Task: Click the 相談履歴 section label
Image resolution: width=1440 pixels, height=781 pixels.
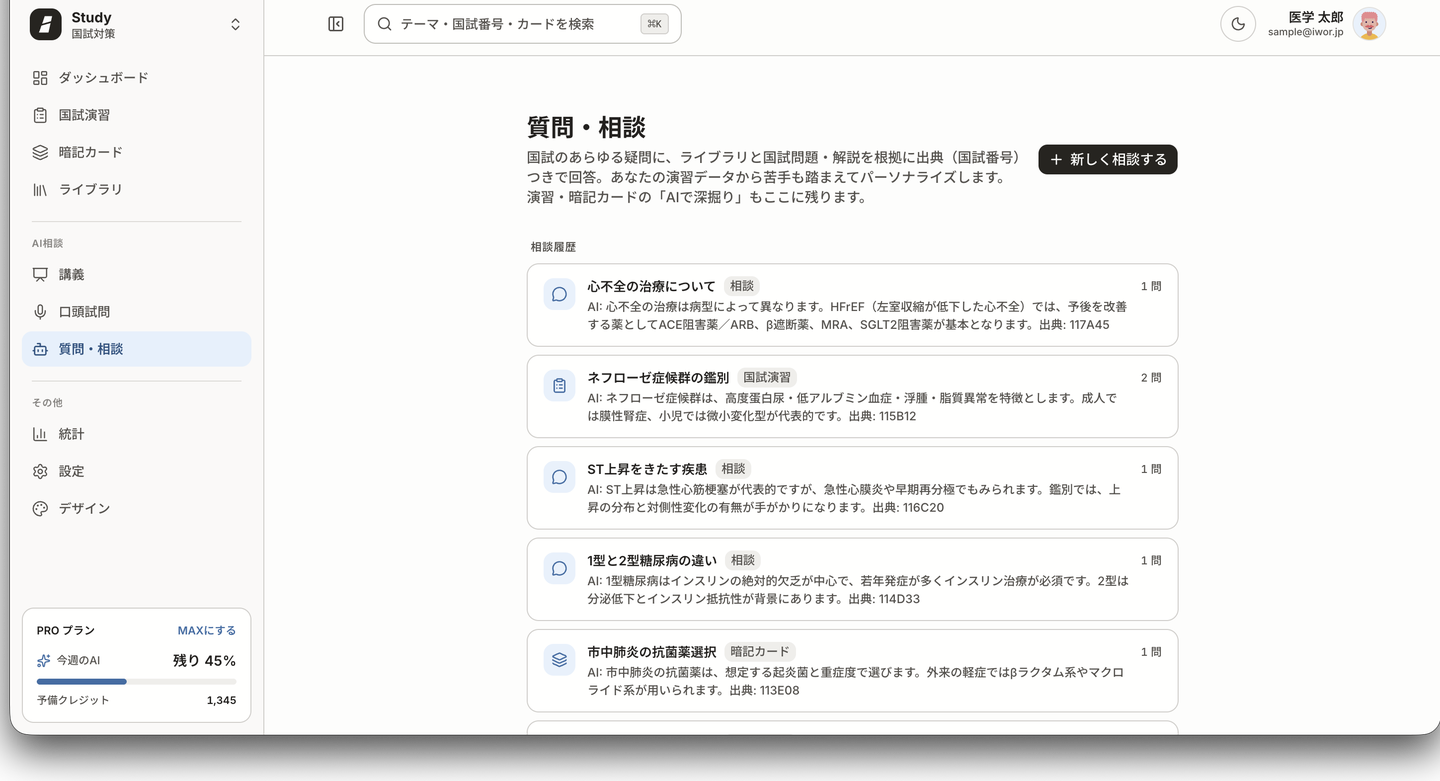Action: (x=553, y=247)
